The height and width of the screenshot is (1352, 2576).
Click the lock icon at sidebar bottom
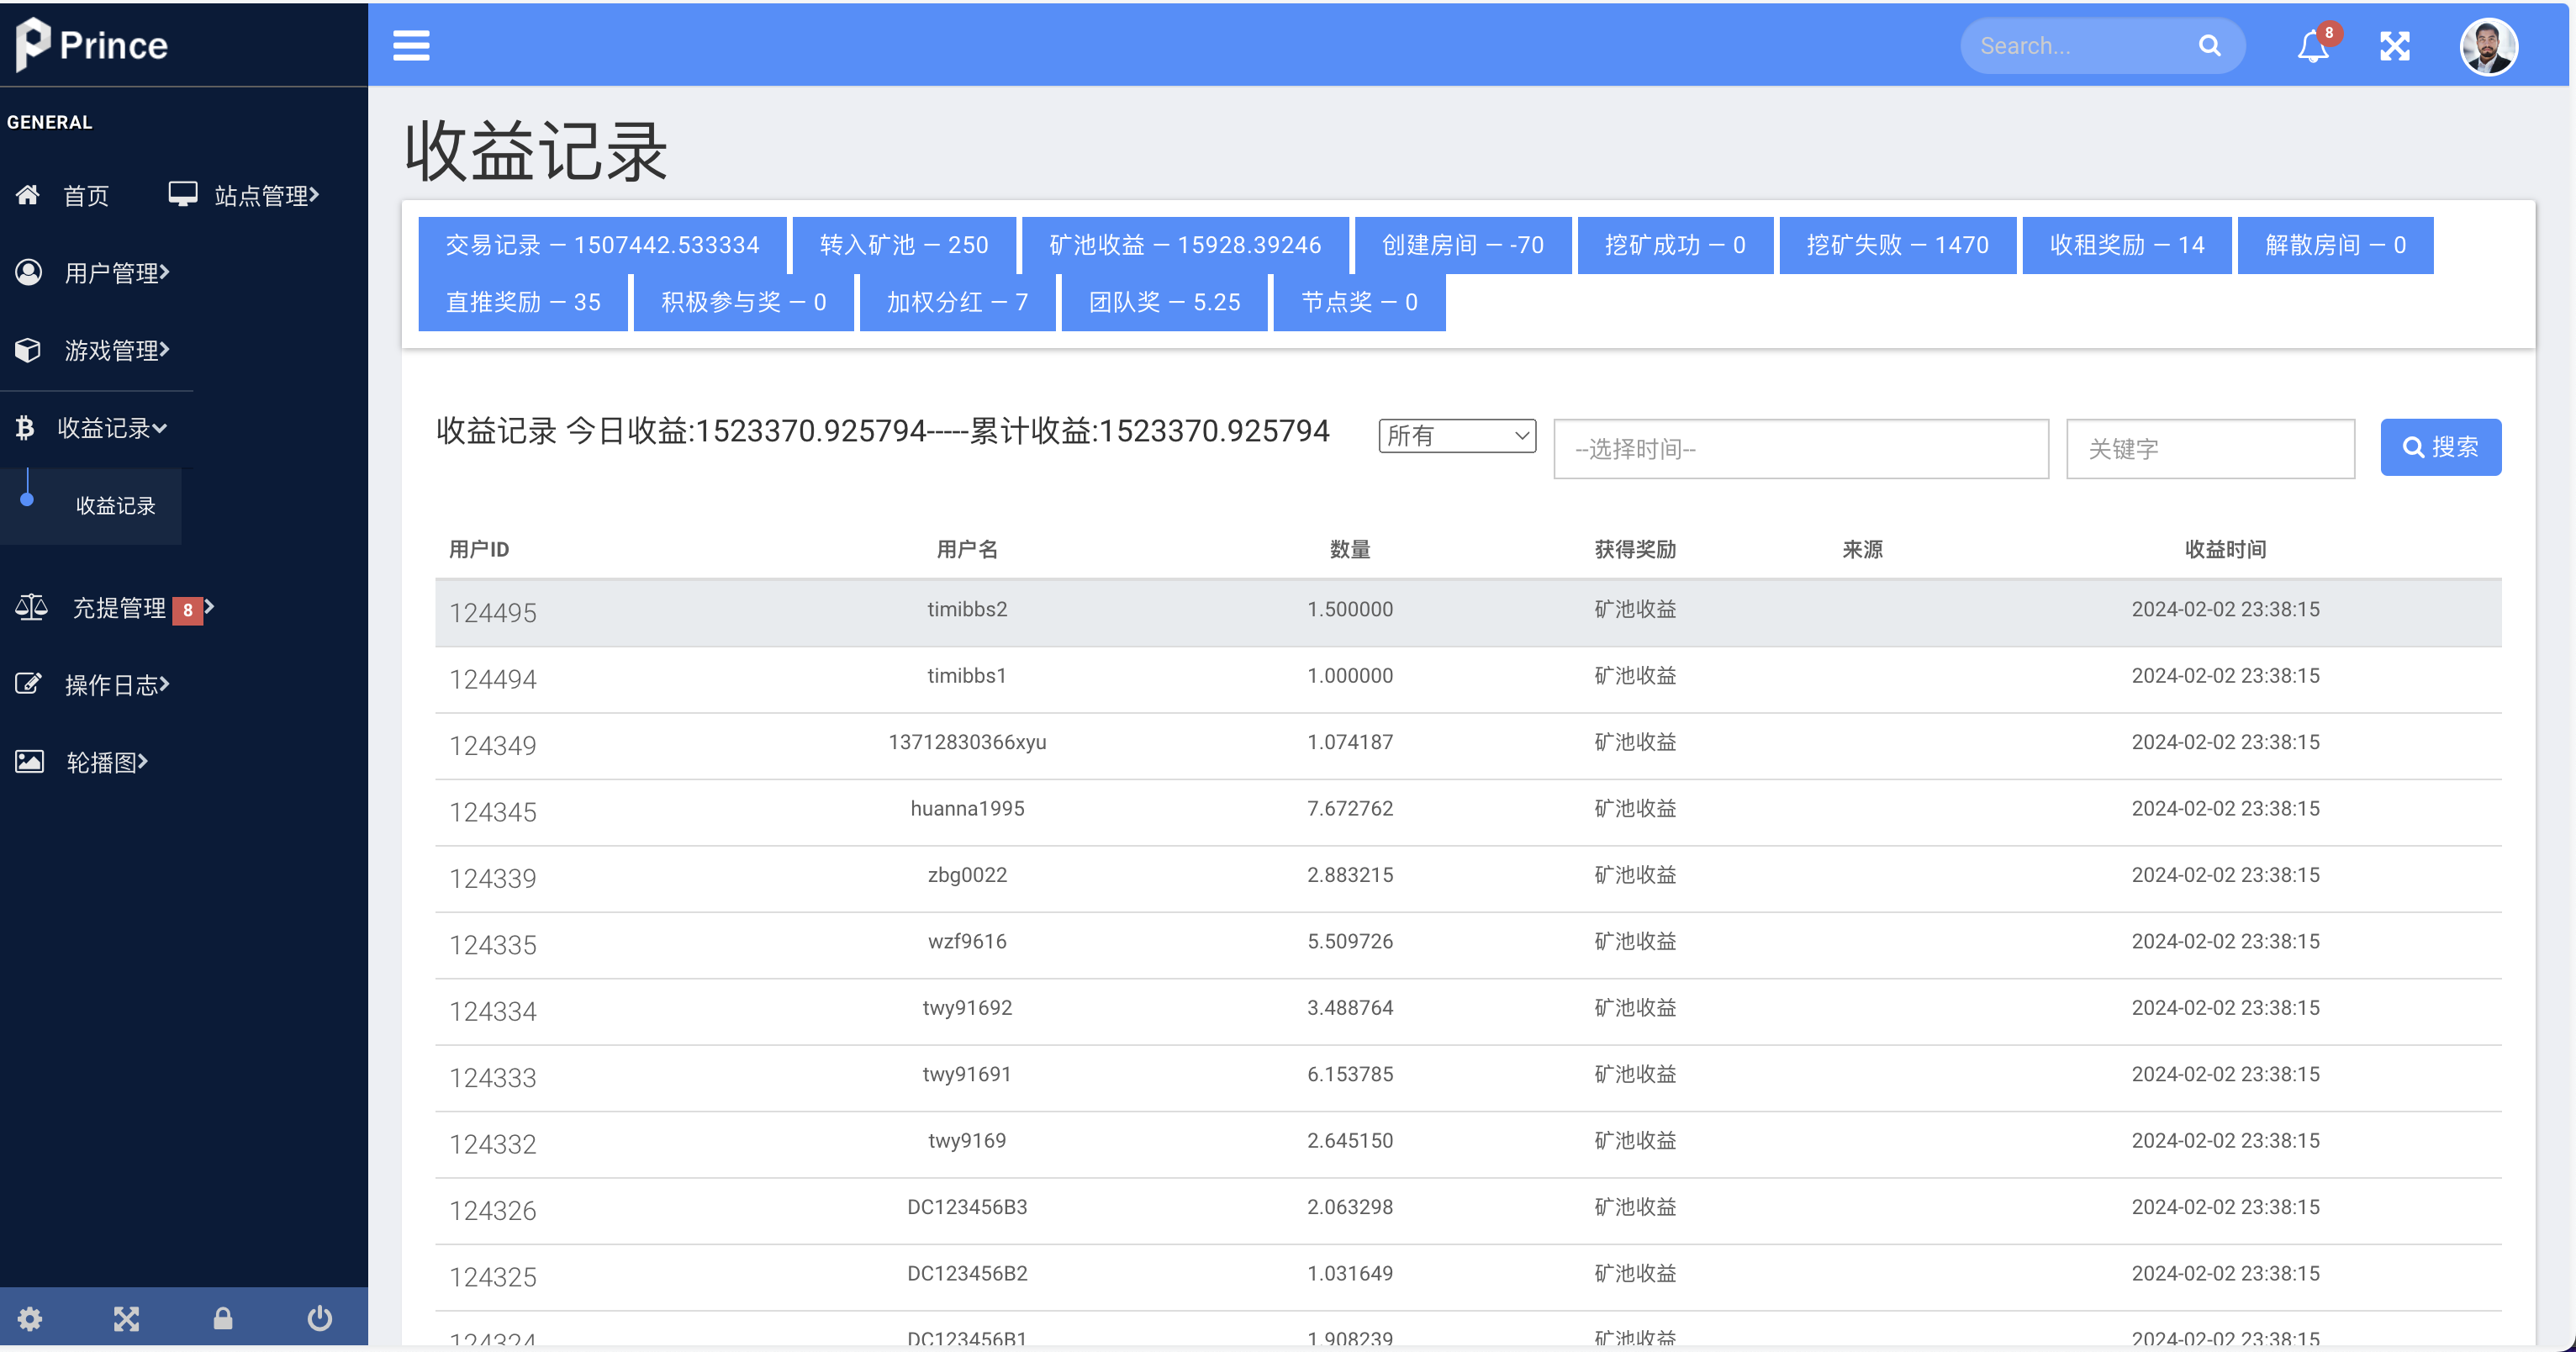[223, 1318]
